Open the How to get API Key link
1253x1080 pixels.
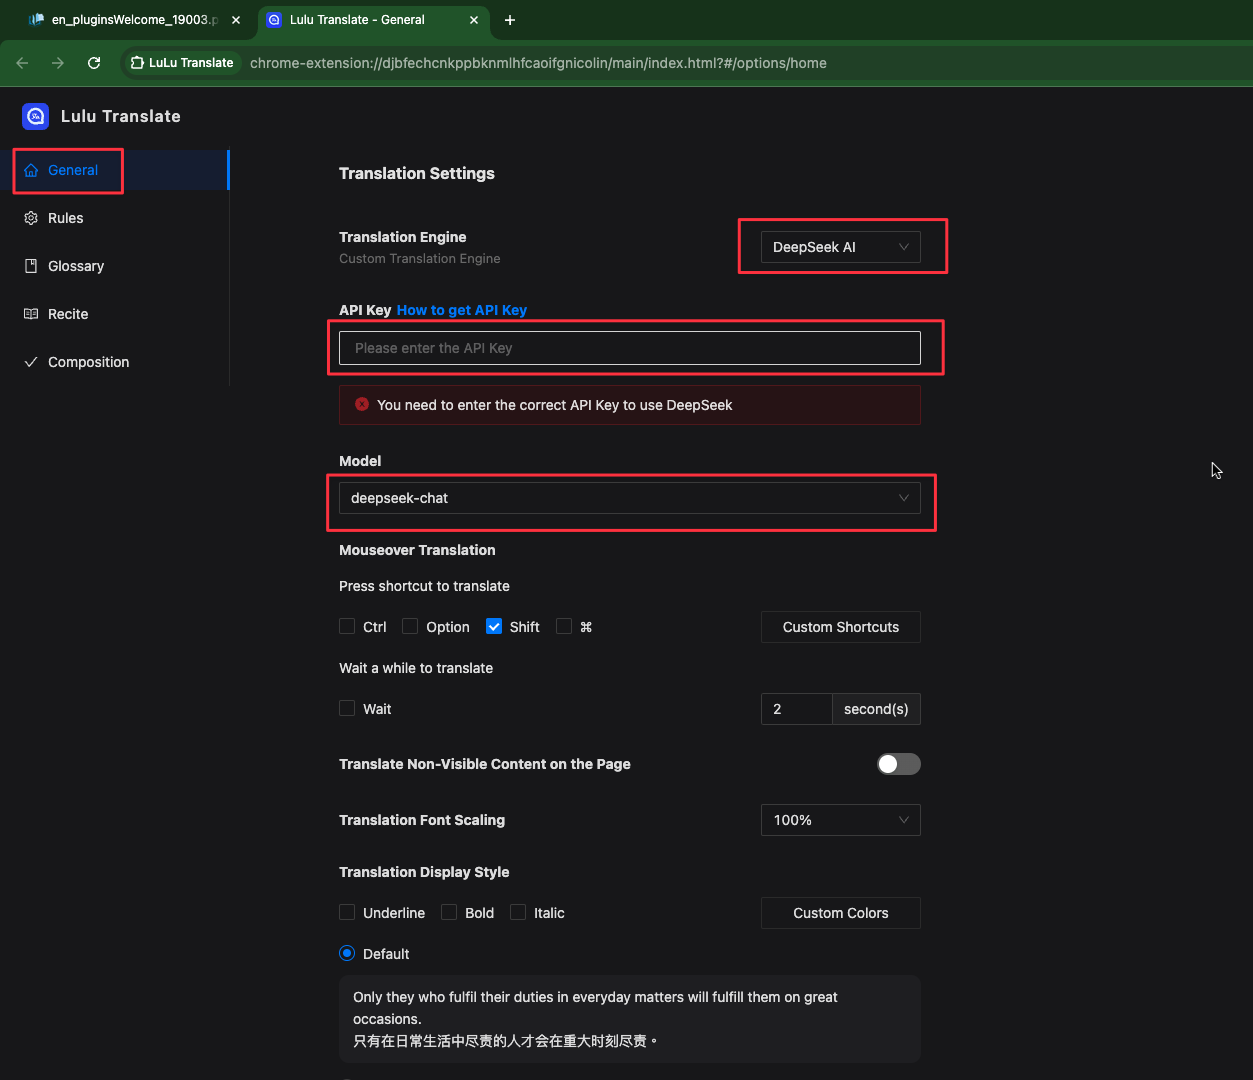[462, 310]
